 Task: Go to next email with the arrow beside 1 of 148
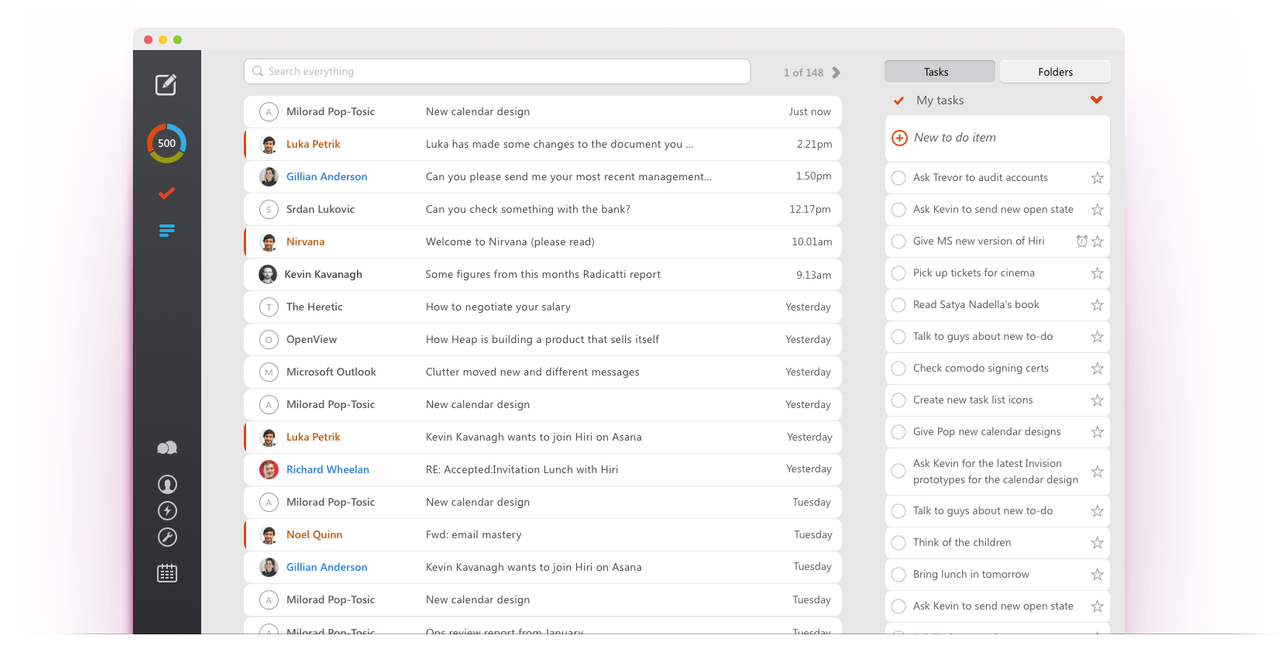836,73
